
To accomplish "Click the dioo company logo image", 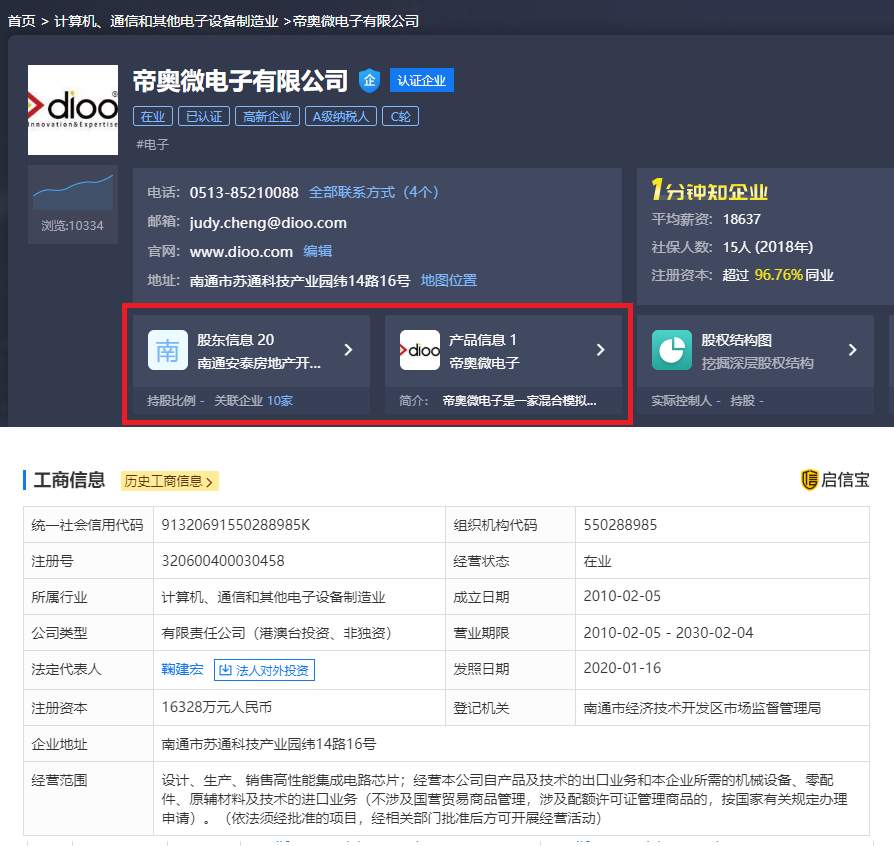I will 73,110.
